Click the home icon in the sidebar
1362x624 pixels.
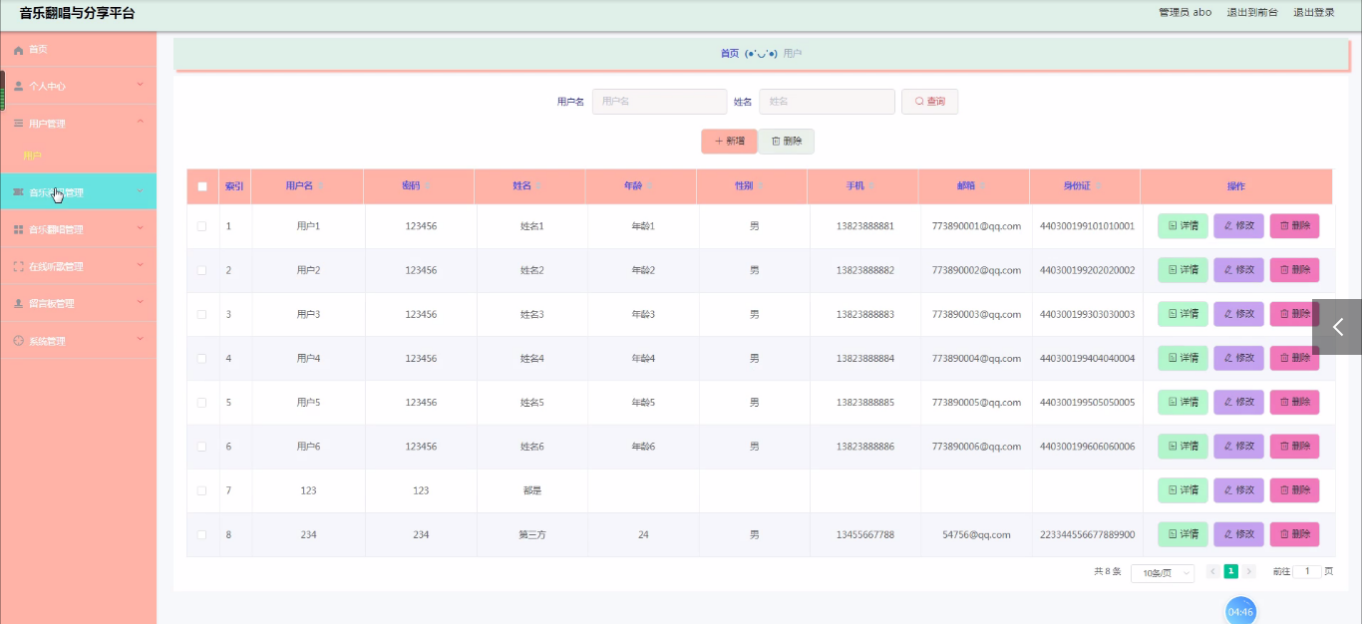(x=18, y=50)
